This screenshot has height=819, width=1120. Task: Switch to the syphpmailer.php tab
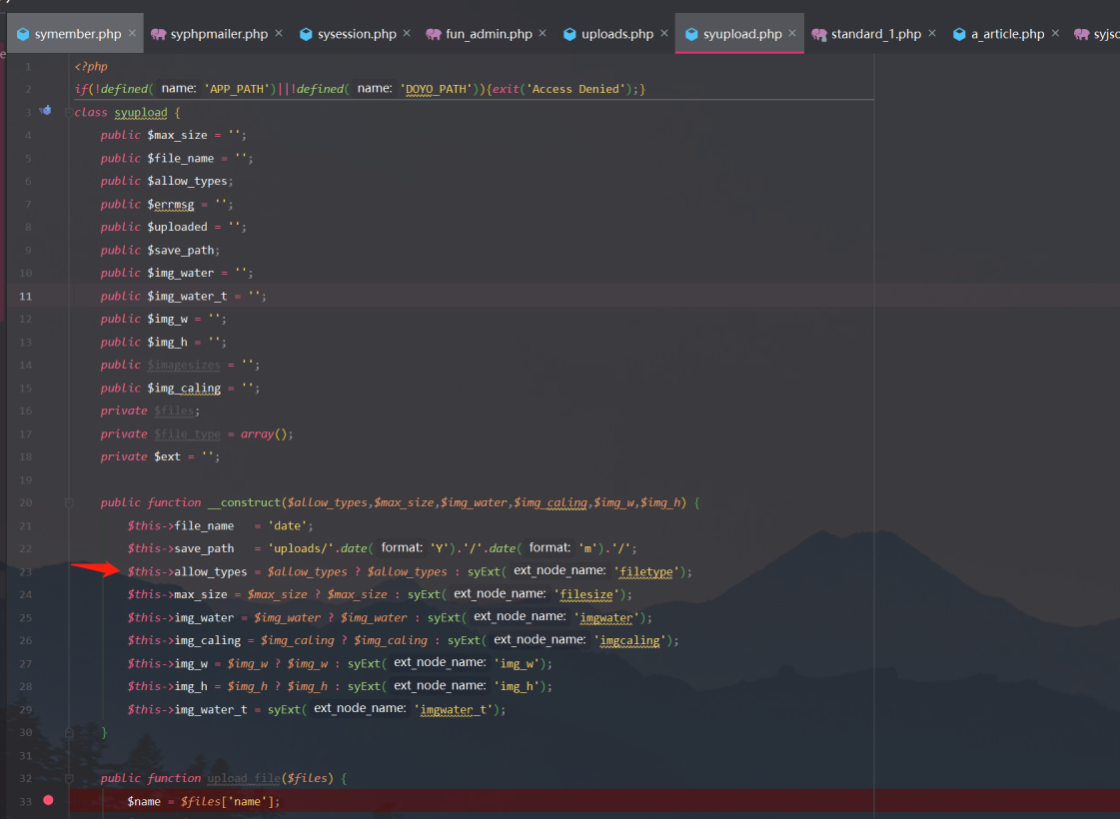tap(219, 34)
